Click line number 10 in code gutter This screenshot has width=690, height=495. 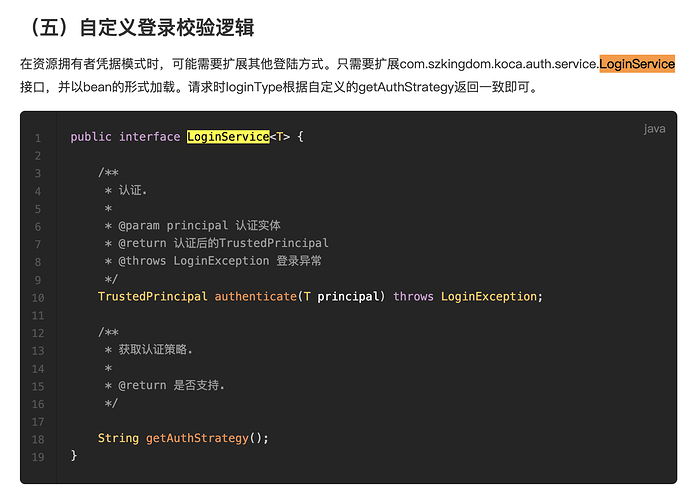[x=37, y=298]
